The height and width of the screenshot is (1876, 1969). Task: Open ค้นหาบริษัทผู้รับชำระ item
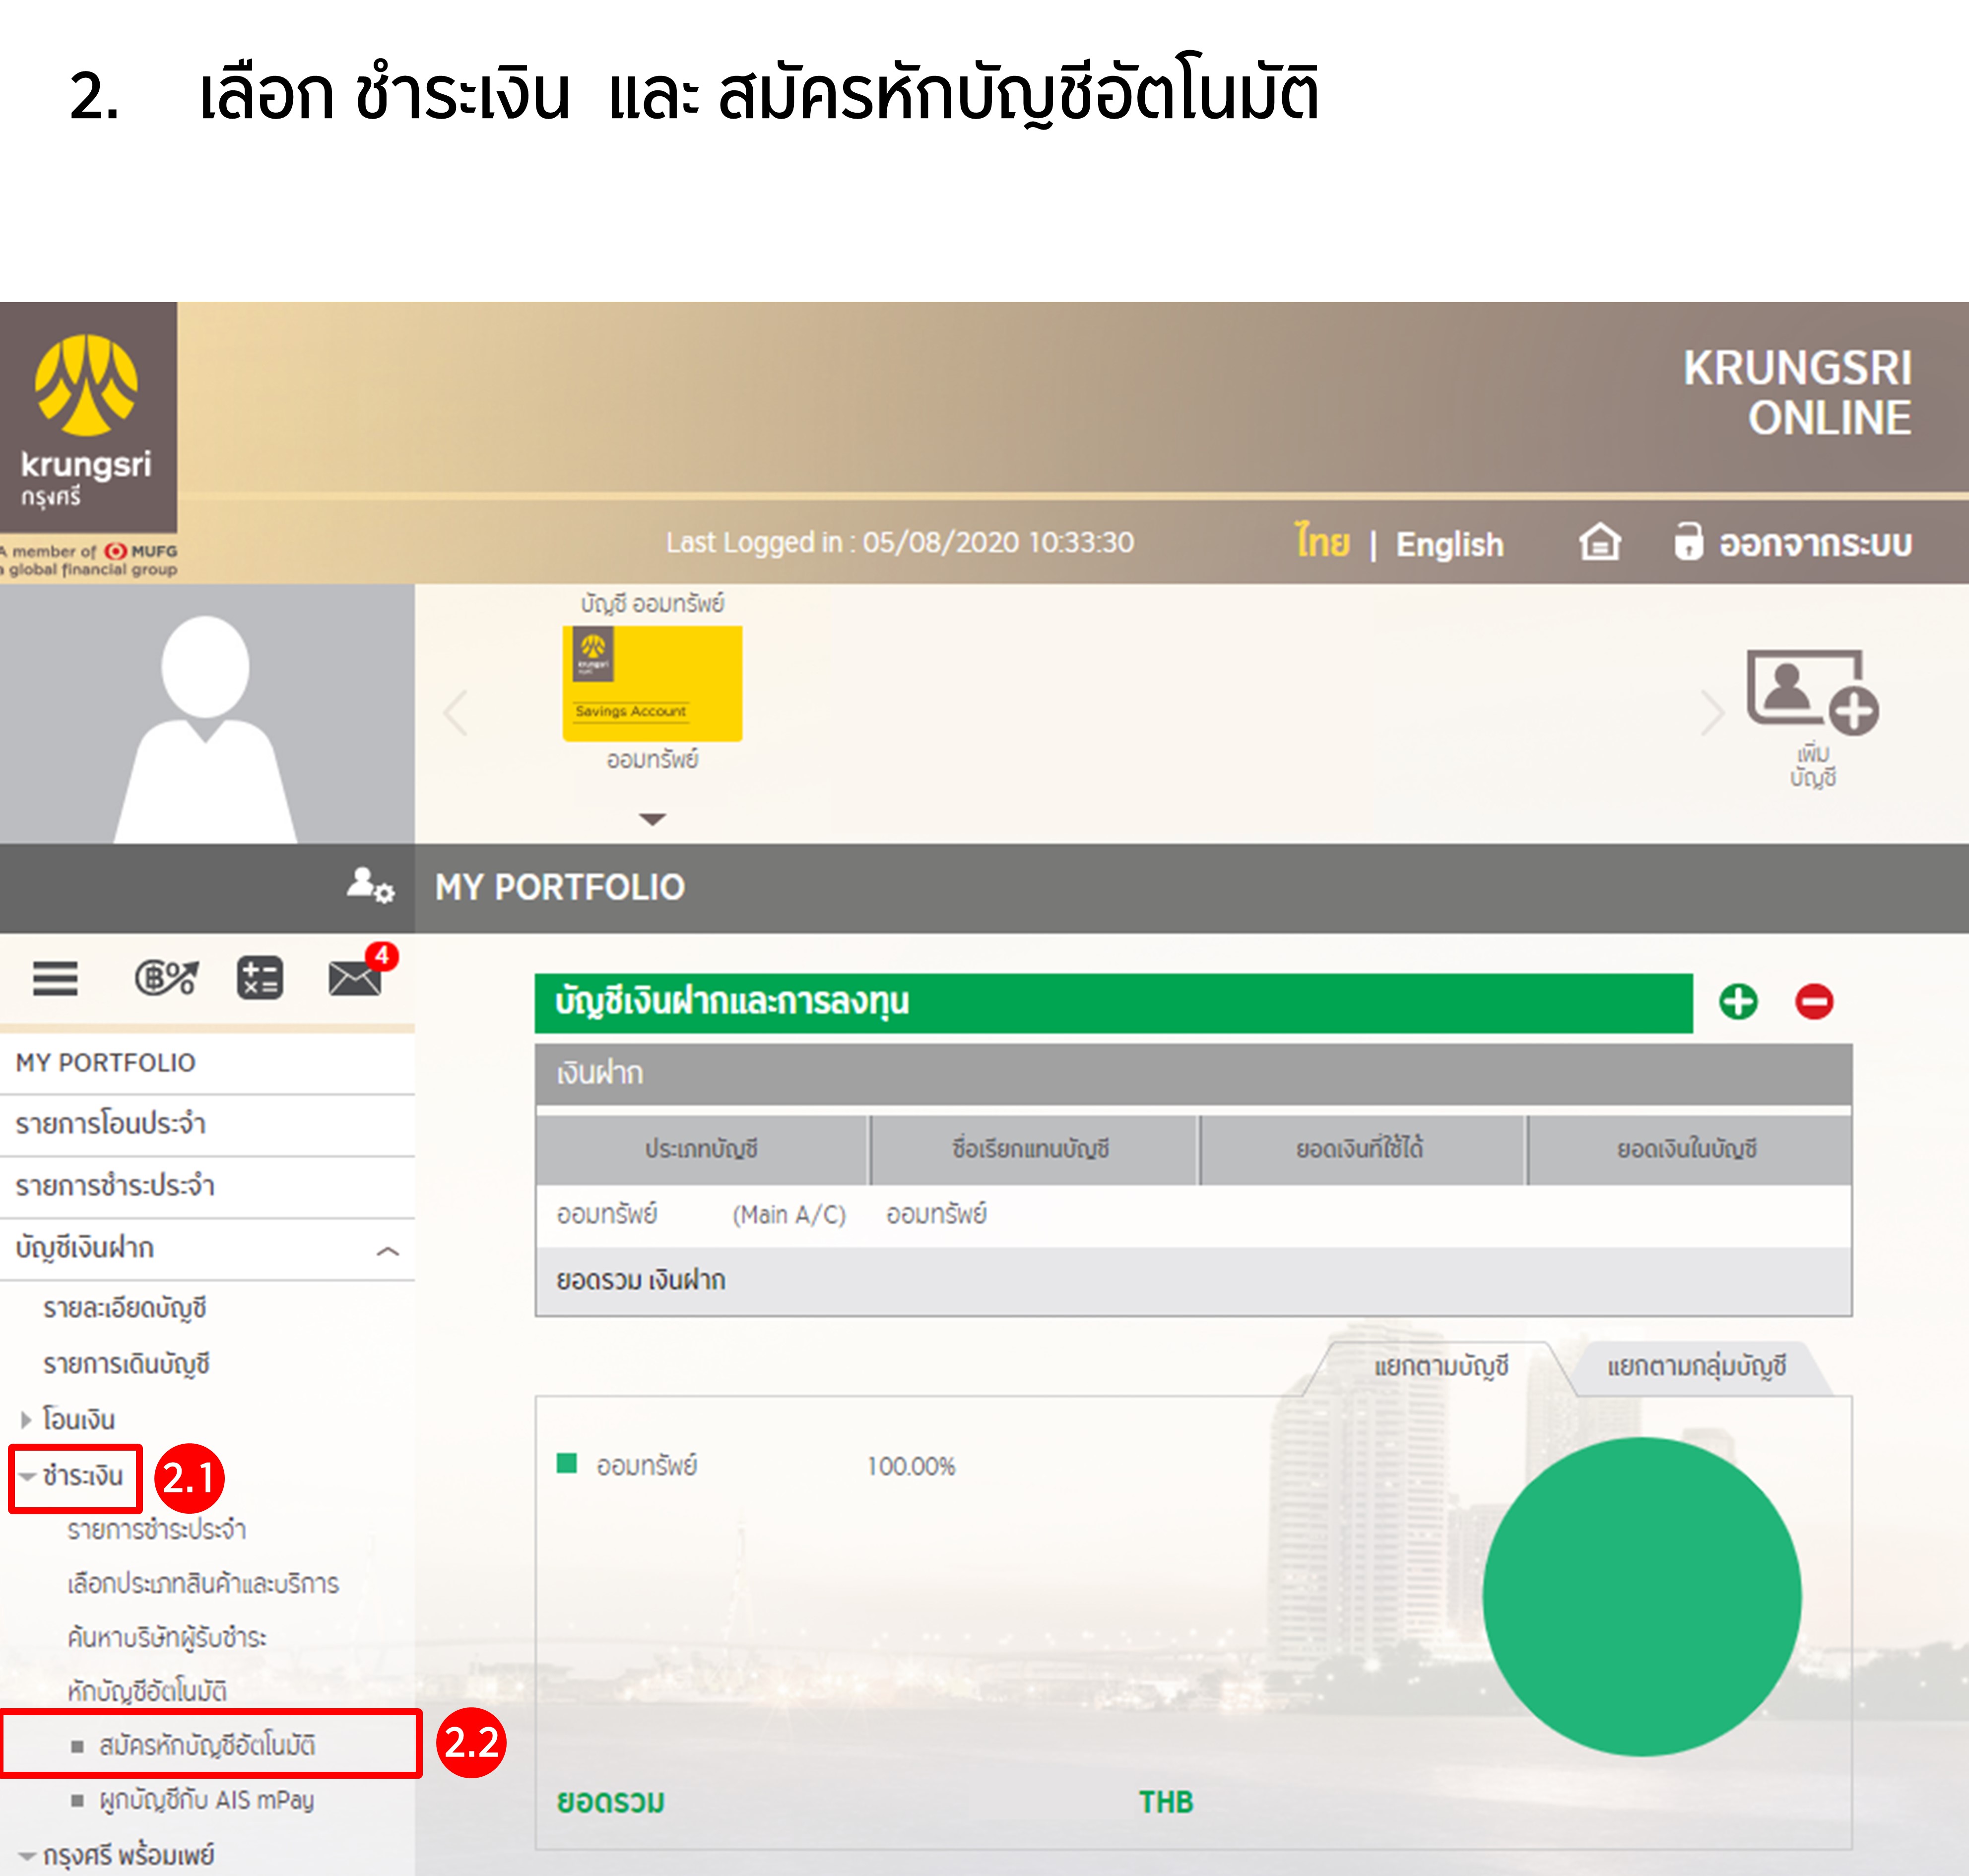click(167, 1638)
